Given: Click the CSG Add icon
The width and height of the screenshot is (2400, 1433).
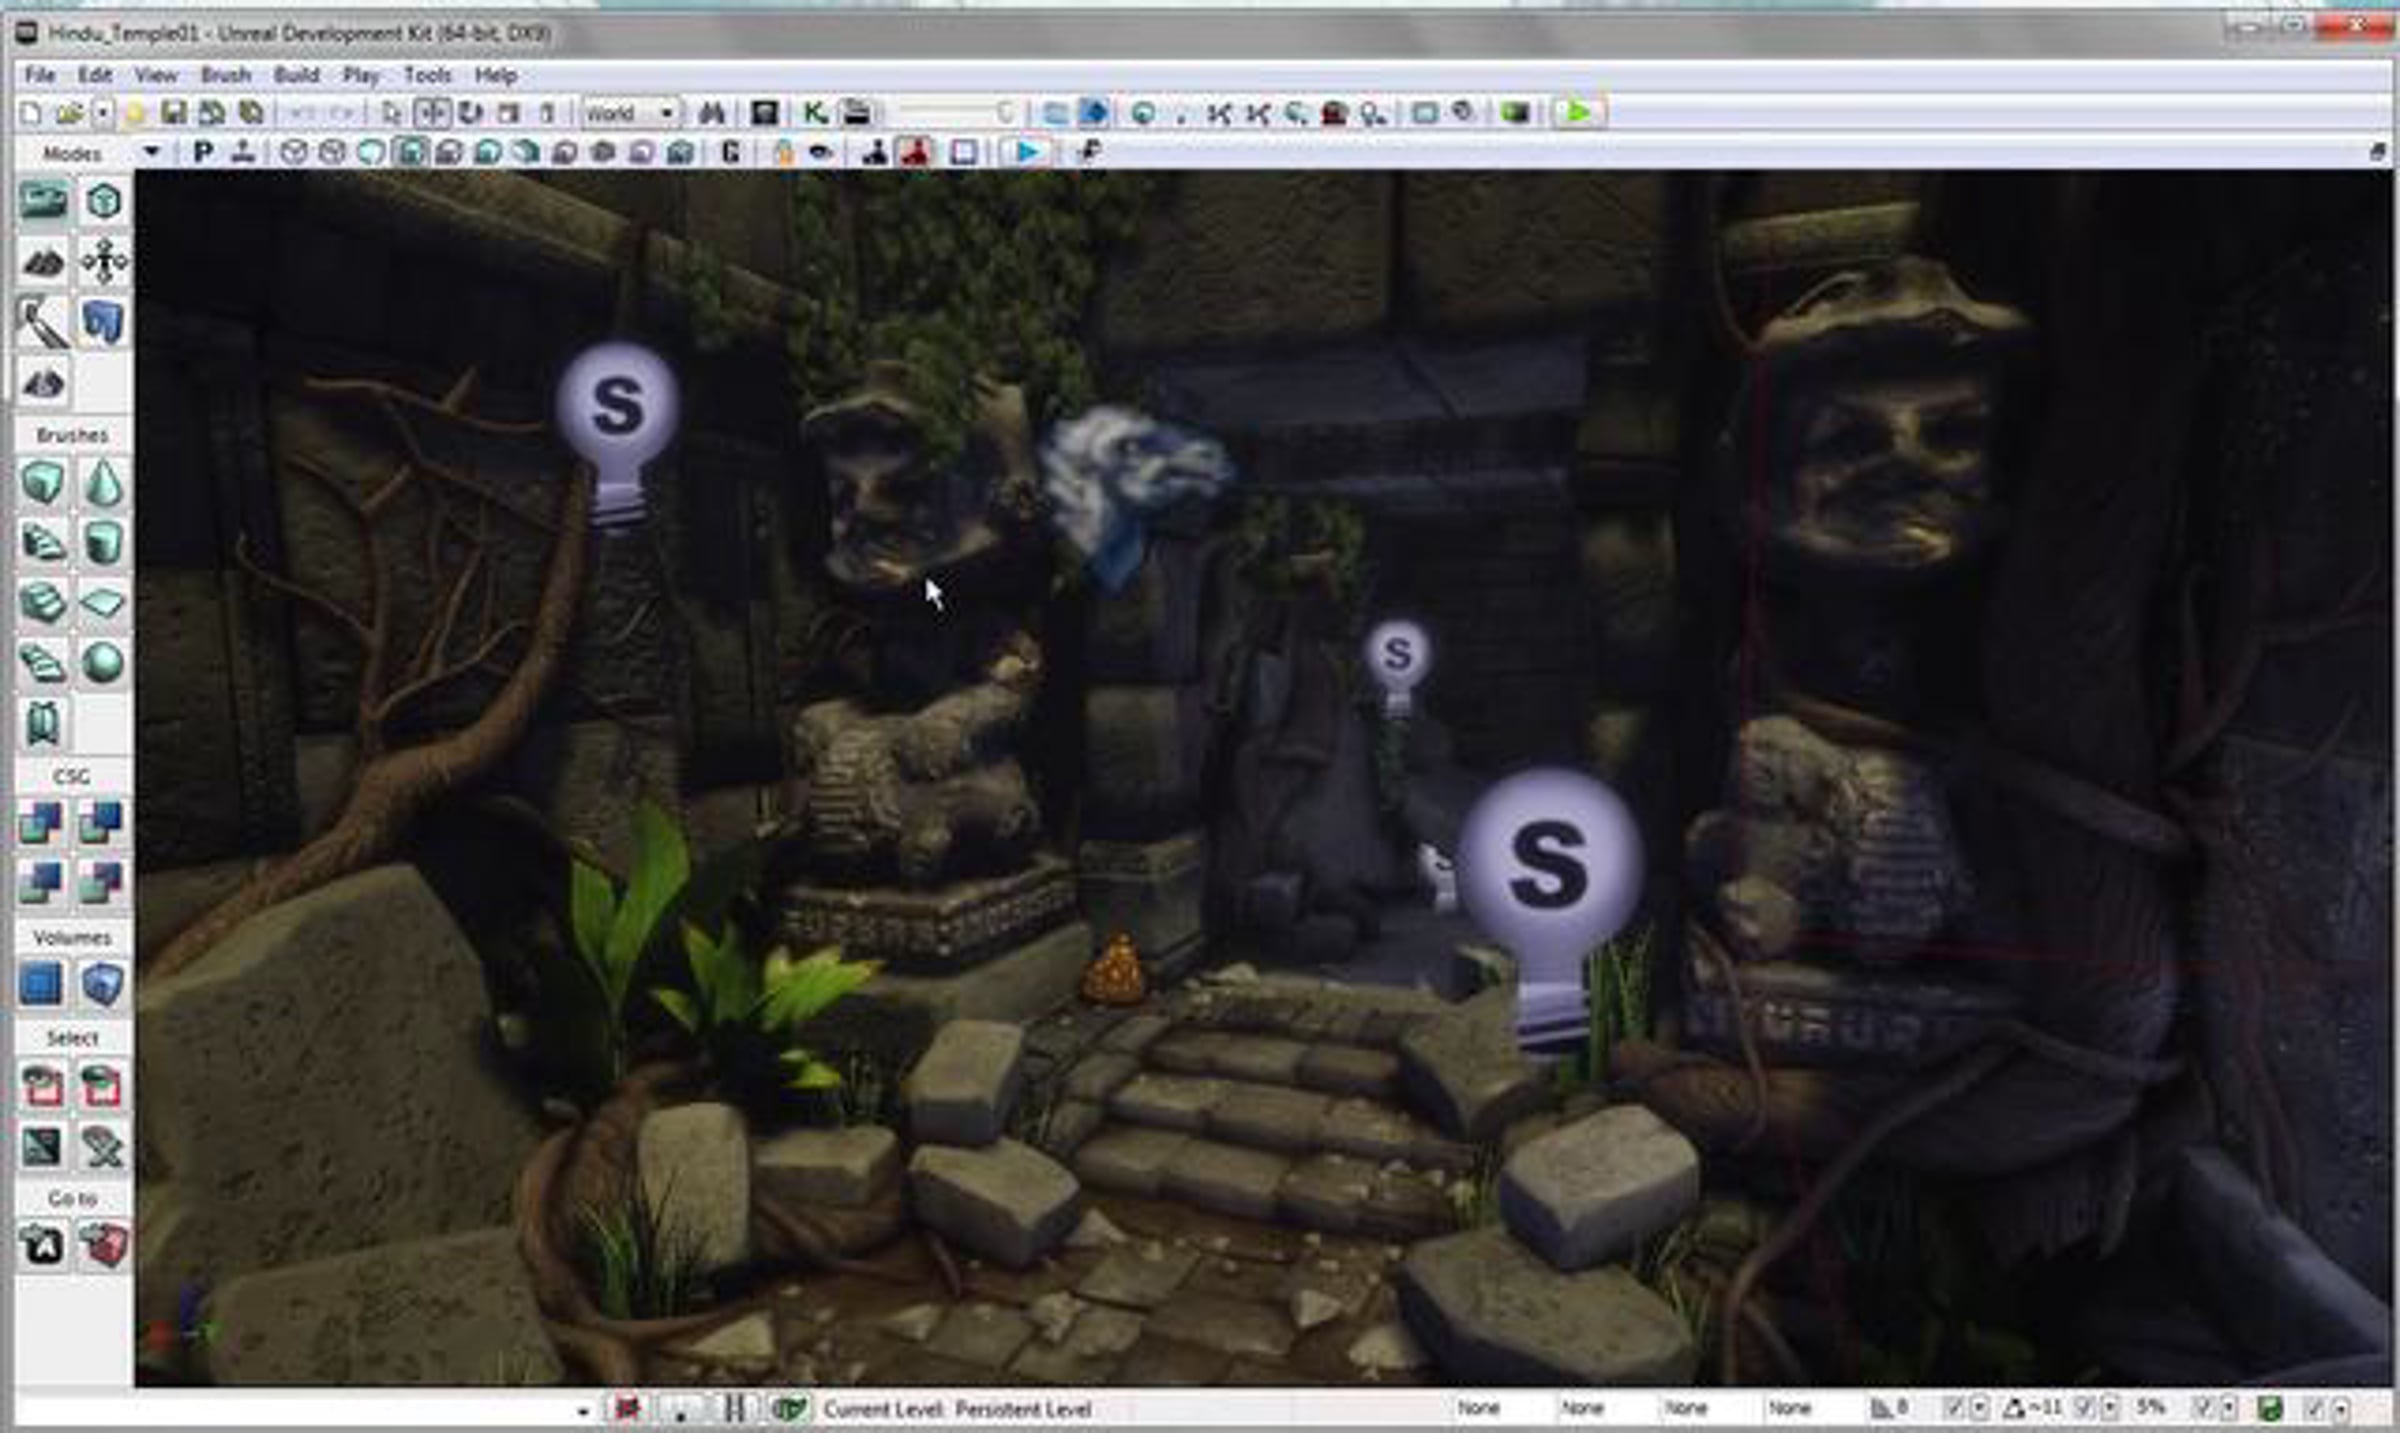Looking at the screenshot, I should pos(43,823).
